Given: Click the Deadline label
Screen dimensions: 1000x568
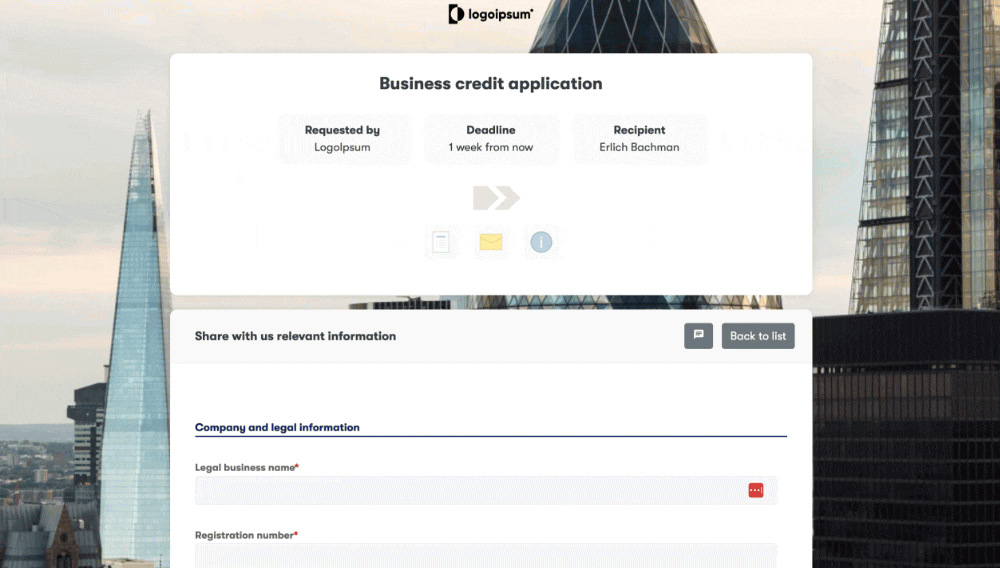Looking at the screenshot, I should click(490, 130).
